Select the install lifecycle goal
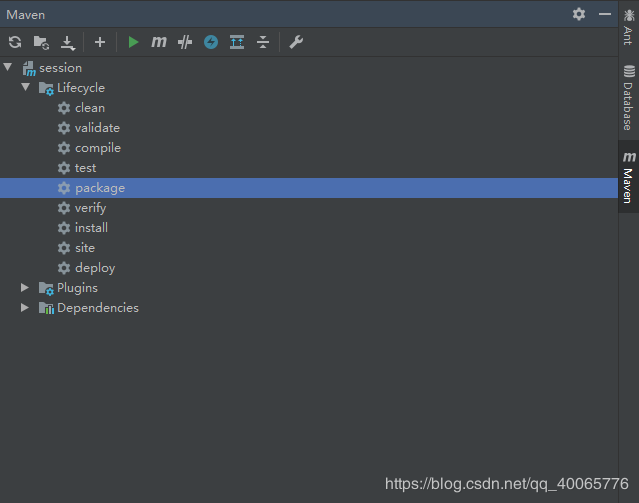Viewport: 639px width, 503px height. (91, 228)
